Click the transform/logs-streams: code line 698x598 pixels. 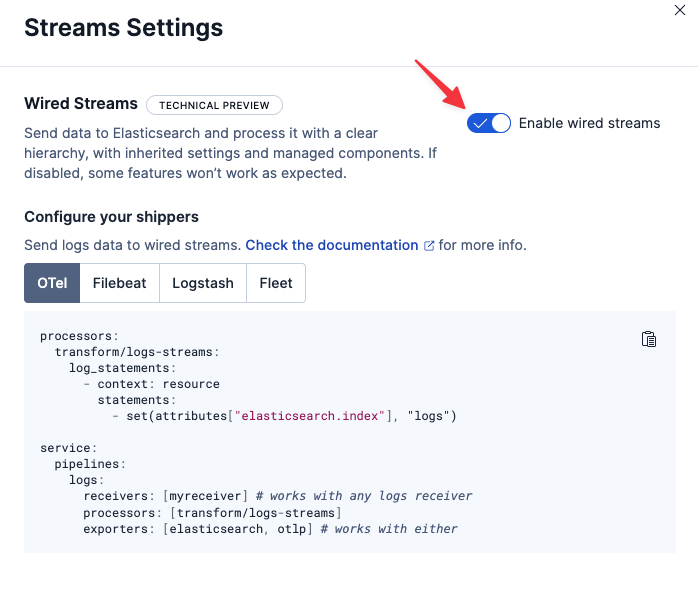click(137, 352)
